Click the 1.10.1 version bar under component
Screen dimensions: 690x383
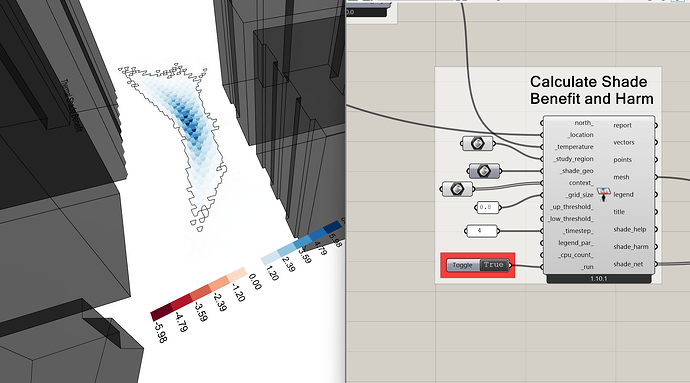point(598,279)
